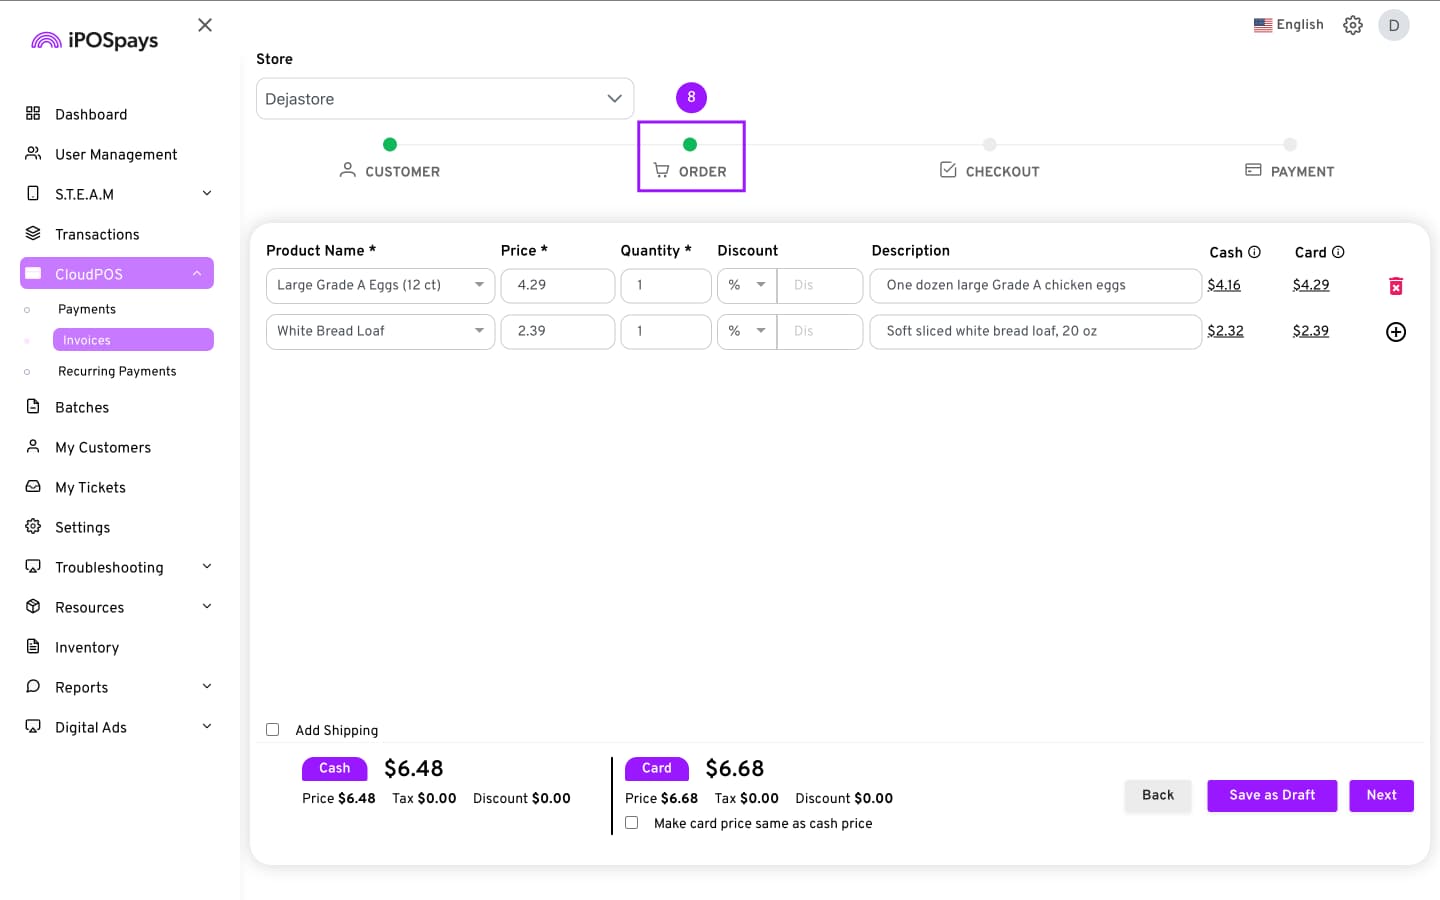Click the quantity field for White Bread Loaf

[665, 331]
